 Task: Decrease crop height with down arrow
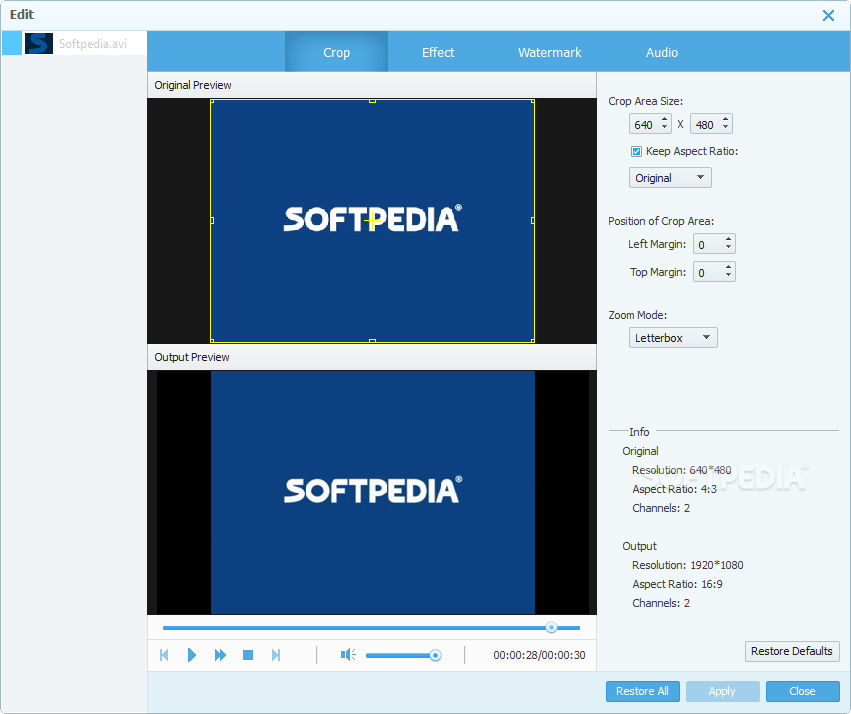726,129
